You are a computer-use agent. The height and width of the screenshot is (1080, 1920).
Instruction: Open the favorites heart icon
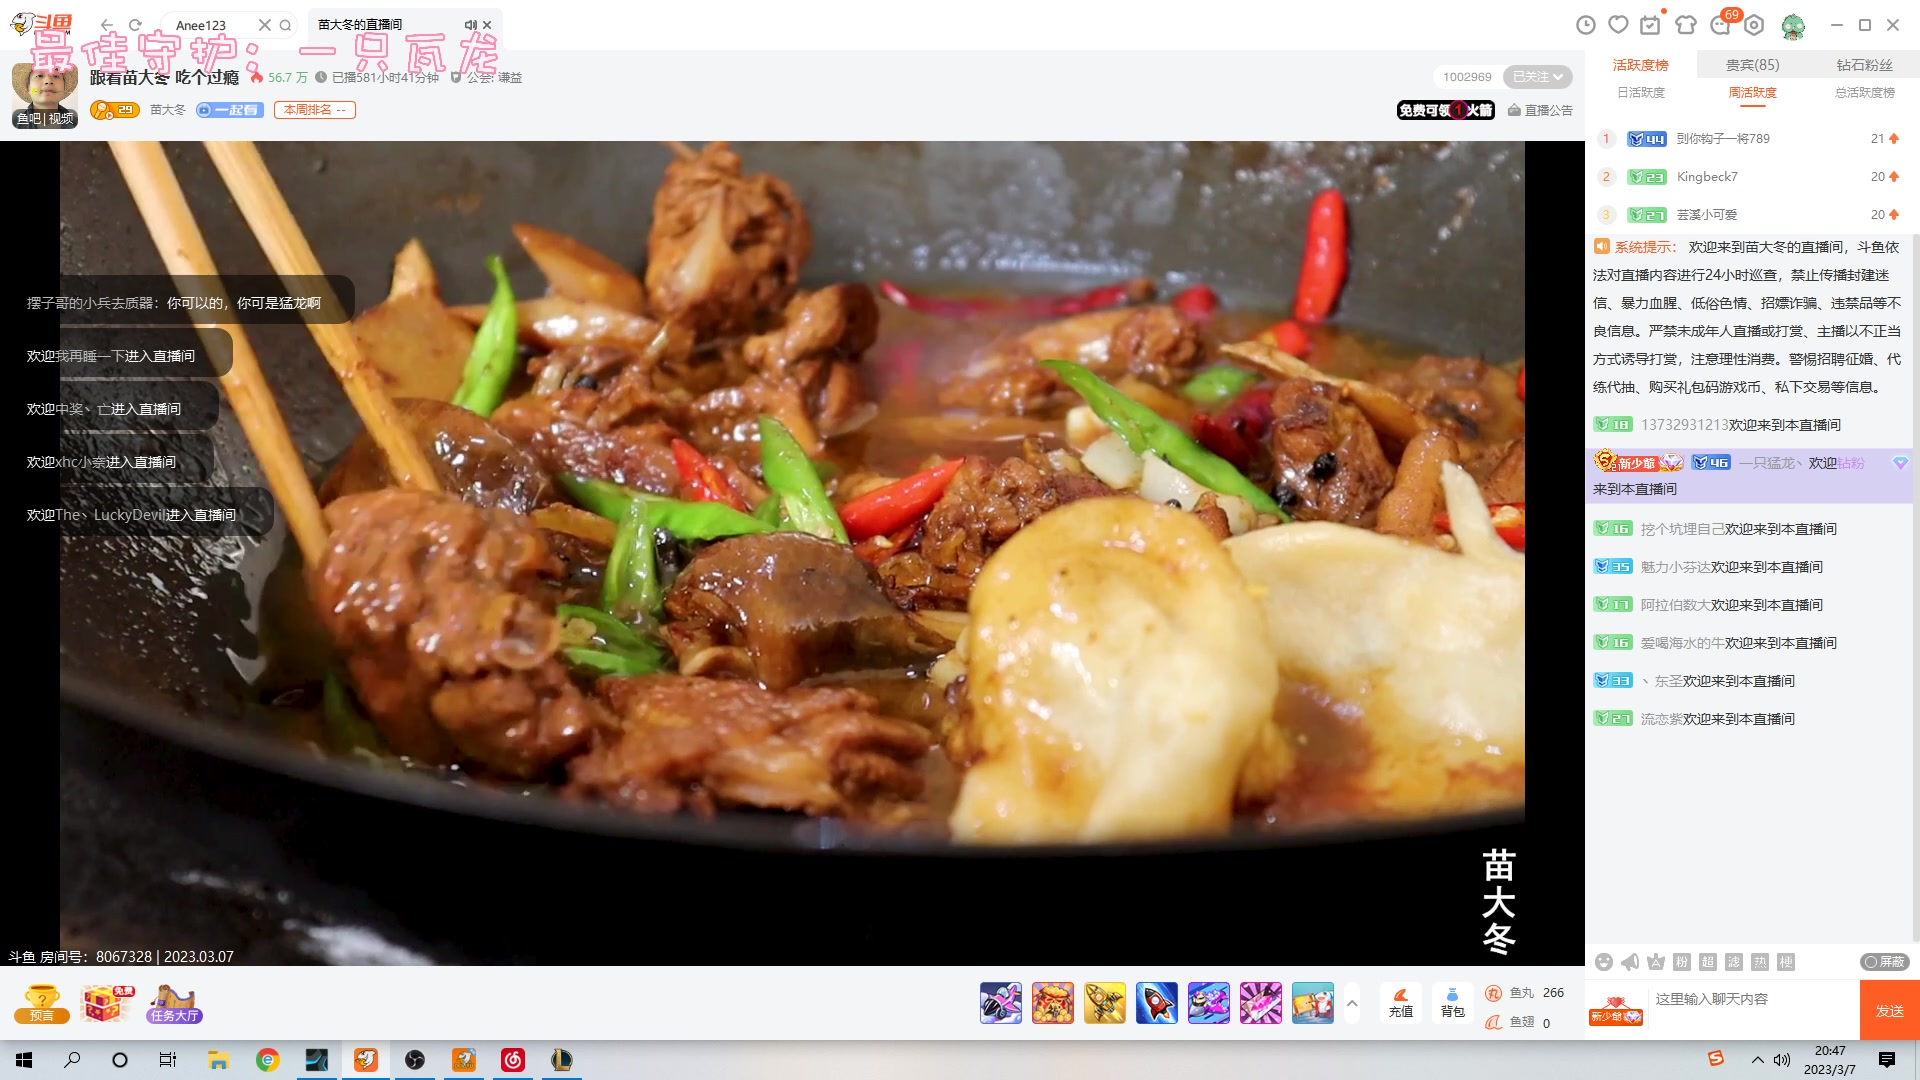pyautogui.click(x=1618, y=25)
